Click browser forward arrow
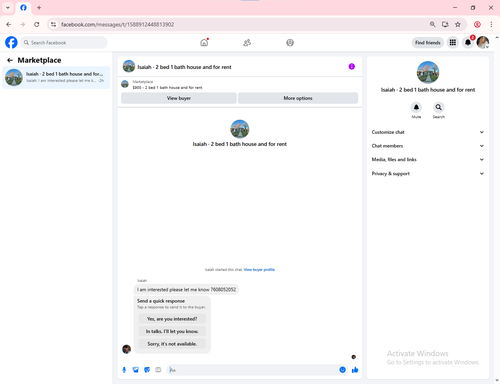Viewport: 500px width, 384px height. pos(22,24)
